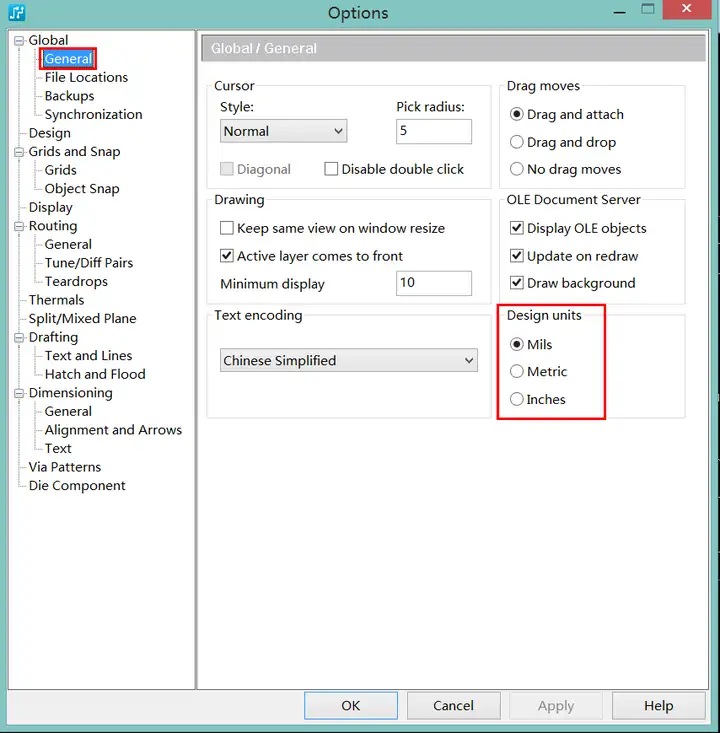Select Grids and Snap label

click(x=74, y=151)
